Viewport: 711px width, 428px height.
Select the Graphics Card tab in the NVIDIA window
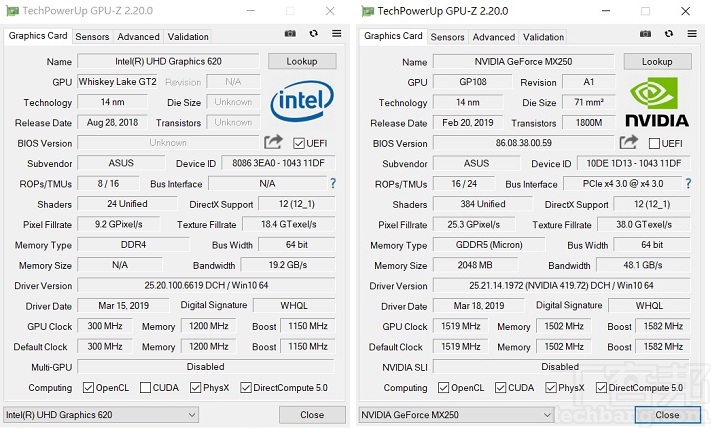coord(393,36)
